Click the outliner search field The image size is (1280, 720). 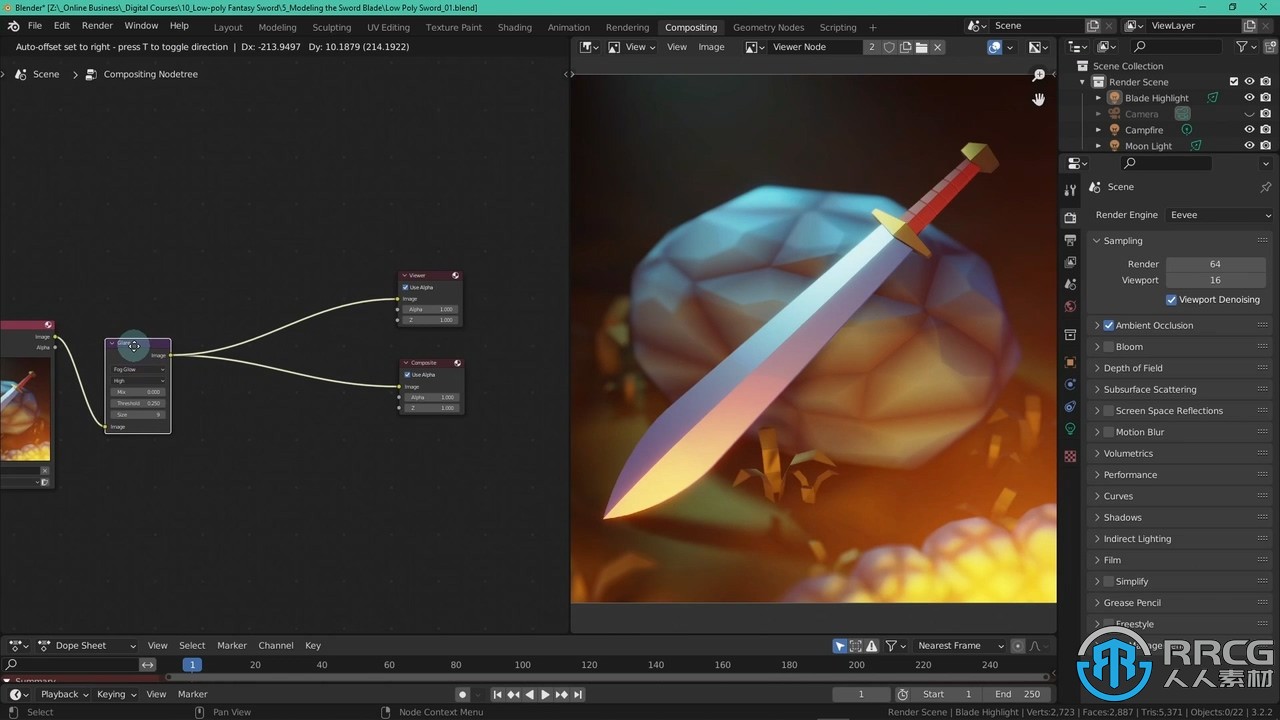pos(1176,47)
